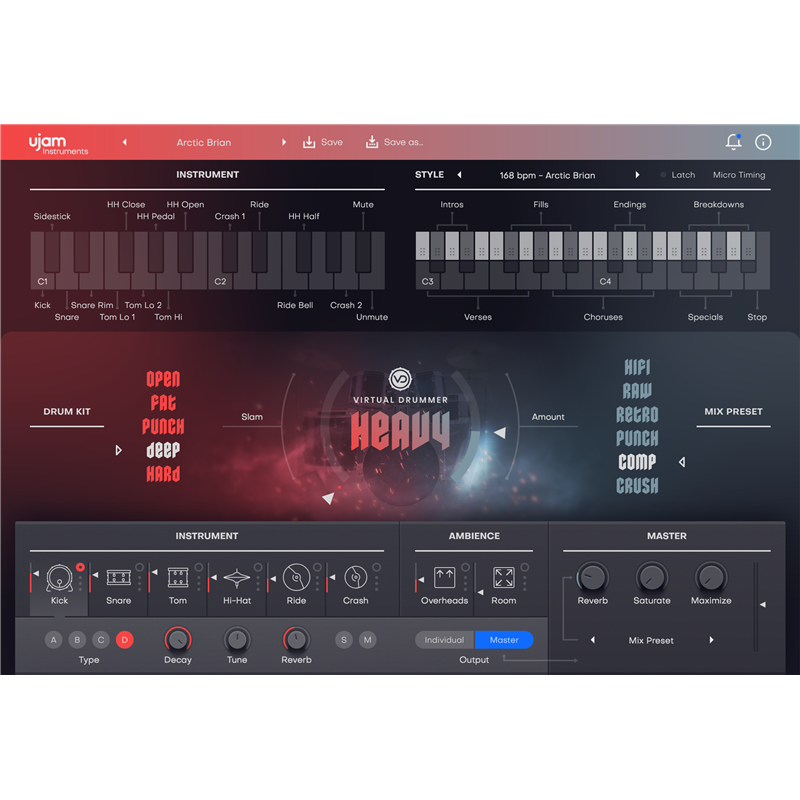The image size is (800, 800).
Task: Click the master volume fader handle
Action: [x=762, y=605]
